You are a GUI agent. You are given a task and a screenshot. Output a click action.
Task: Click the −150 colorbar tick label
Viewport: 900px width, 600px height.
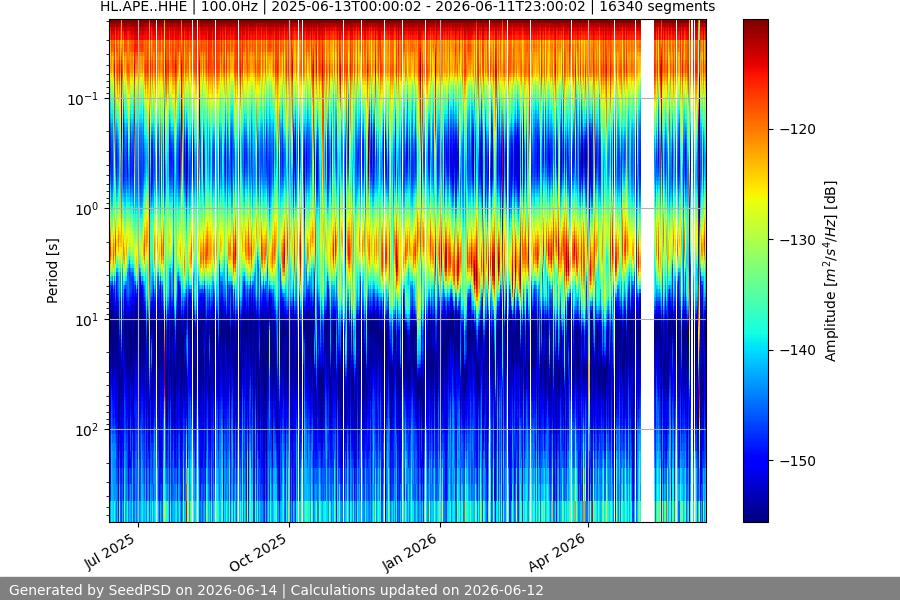pyautogui.click(x=798, y=461)
